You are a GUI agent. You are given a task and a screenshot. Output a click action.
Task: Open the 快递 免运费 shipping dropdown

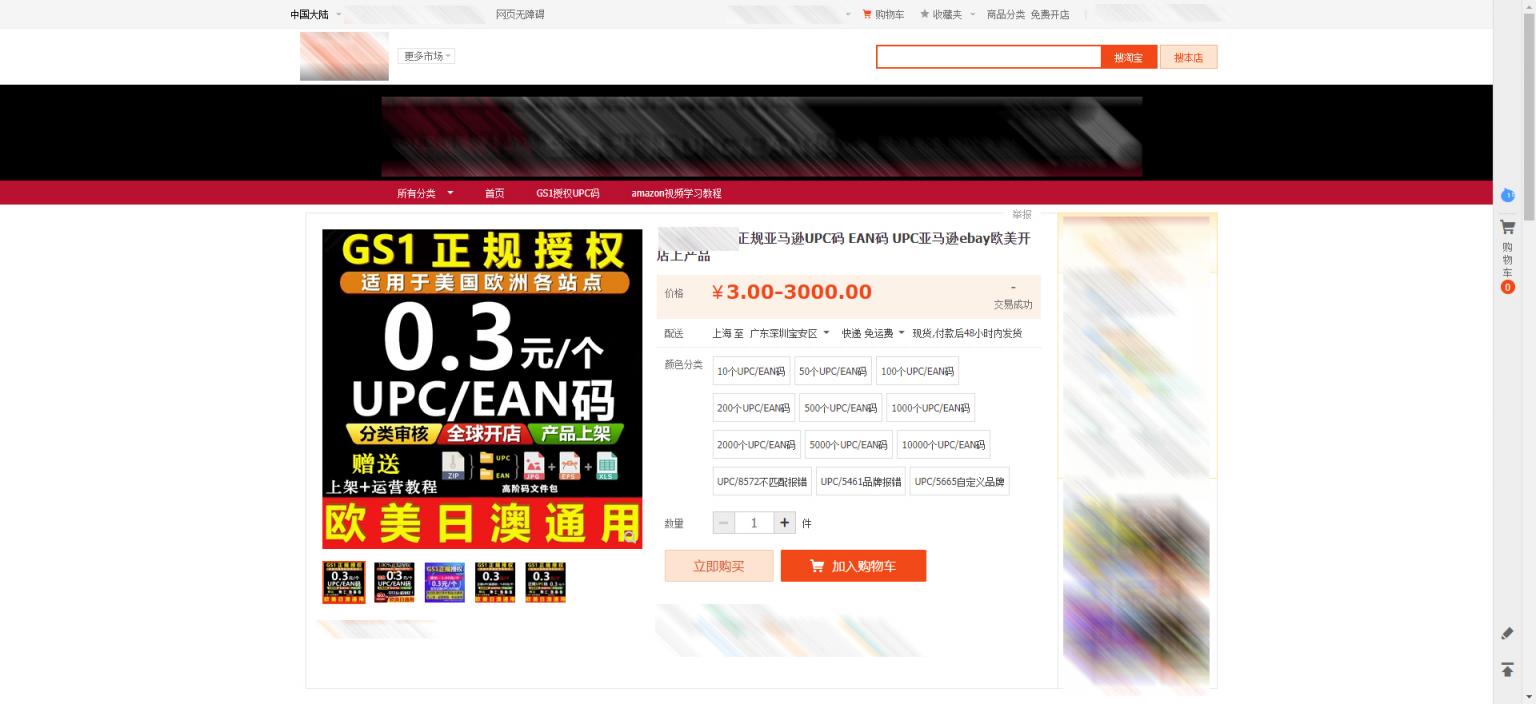tap(872, 333)
